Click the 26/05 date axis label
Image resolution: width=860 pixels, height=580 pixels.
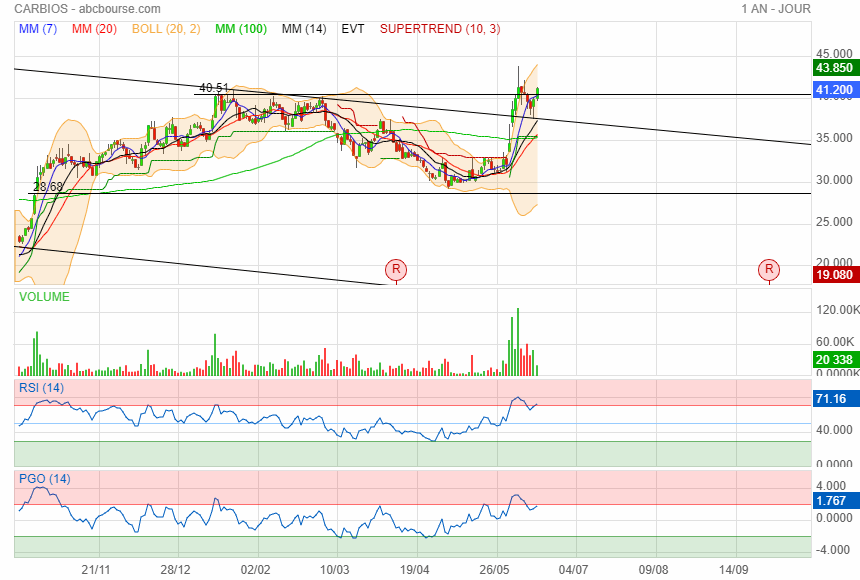pyautogui.click(x=494, y=570)
